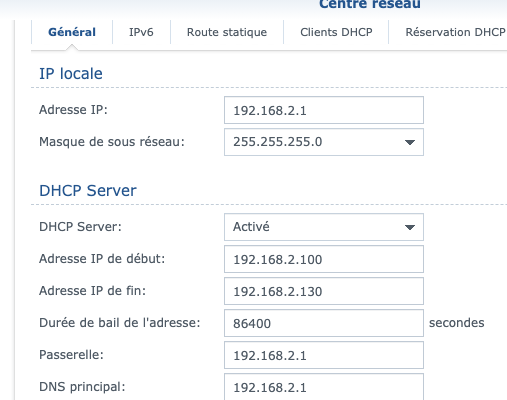The width and height of the screenshot is (507, 400).
Task: Click the secondes unit label
Action: [456, 323]
